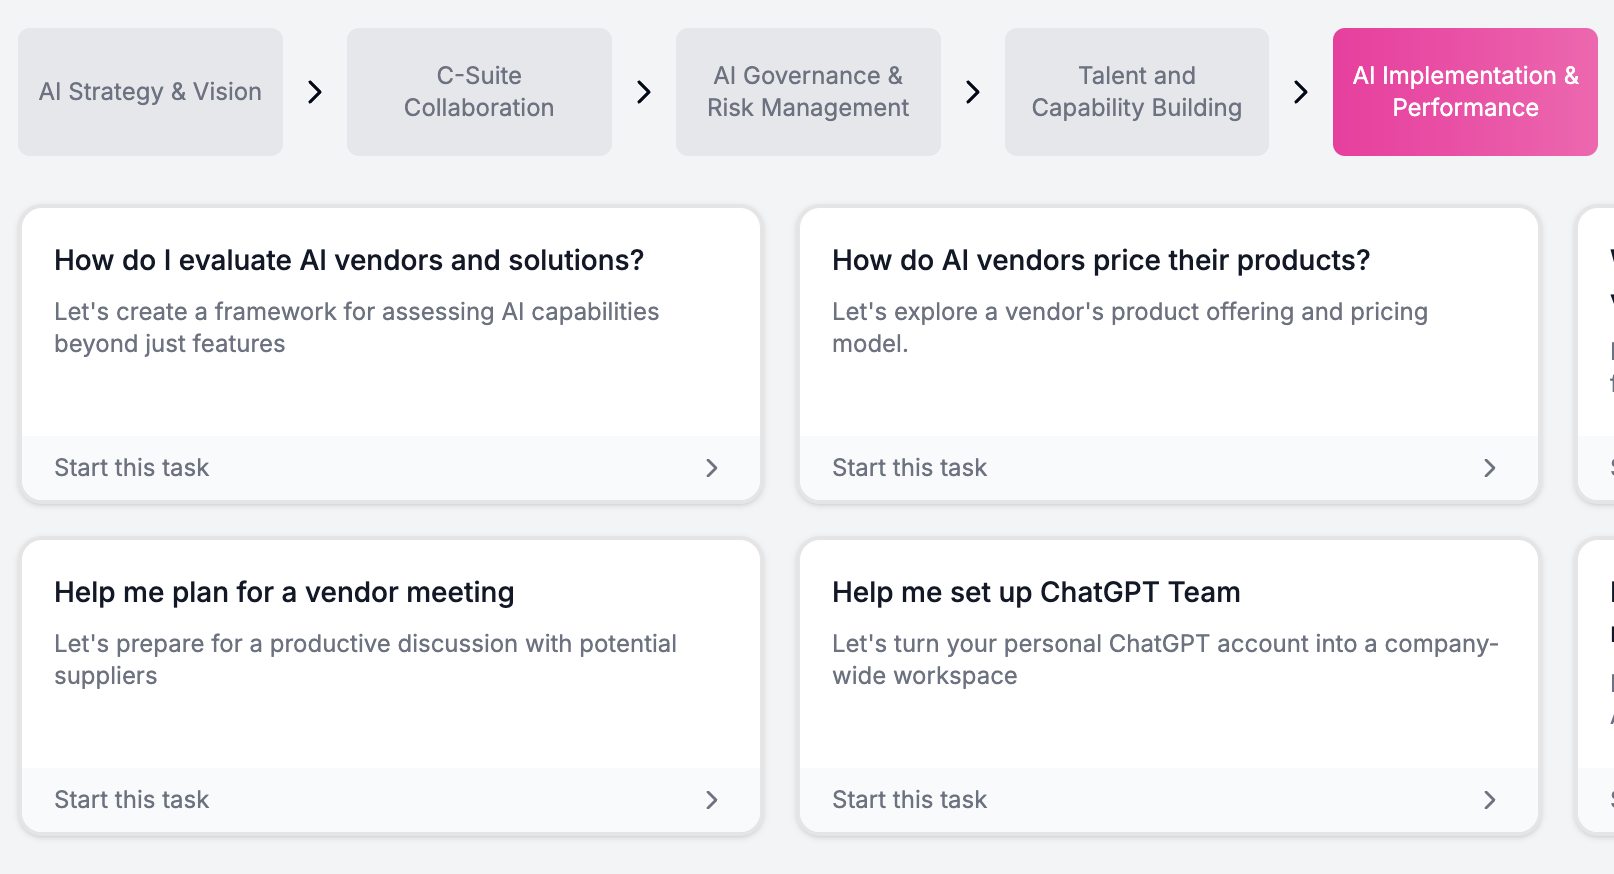The width and height of the screenshot is (1614, 874).
Task: Open the AI Governance & Risk Management stage
Action: [807, 91]
